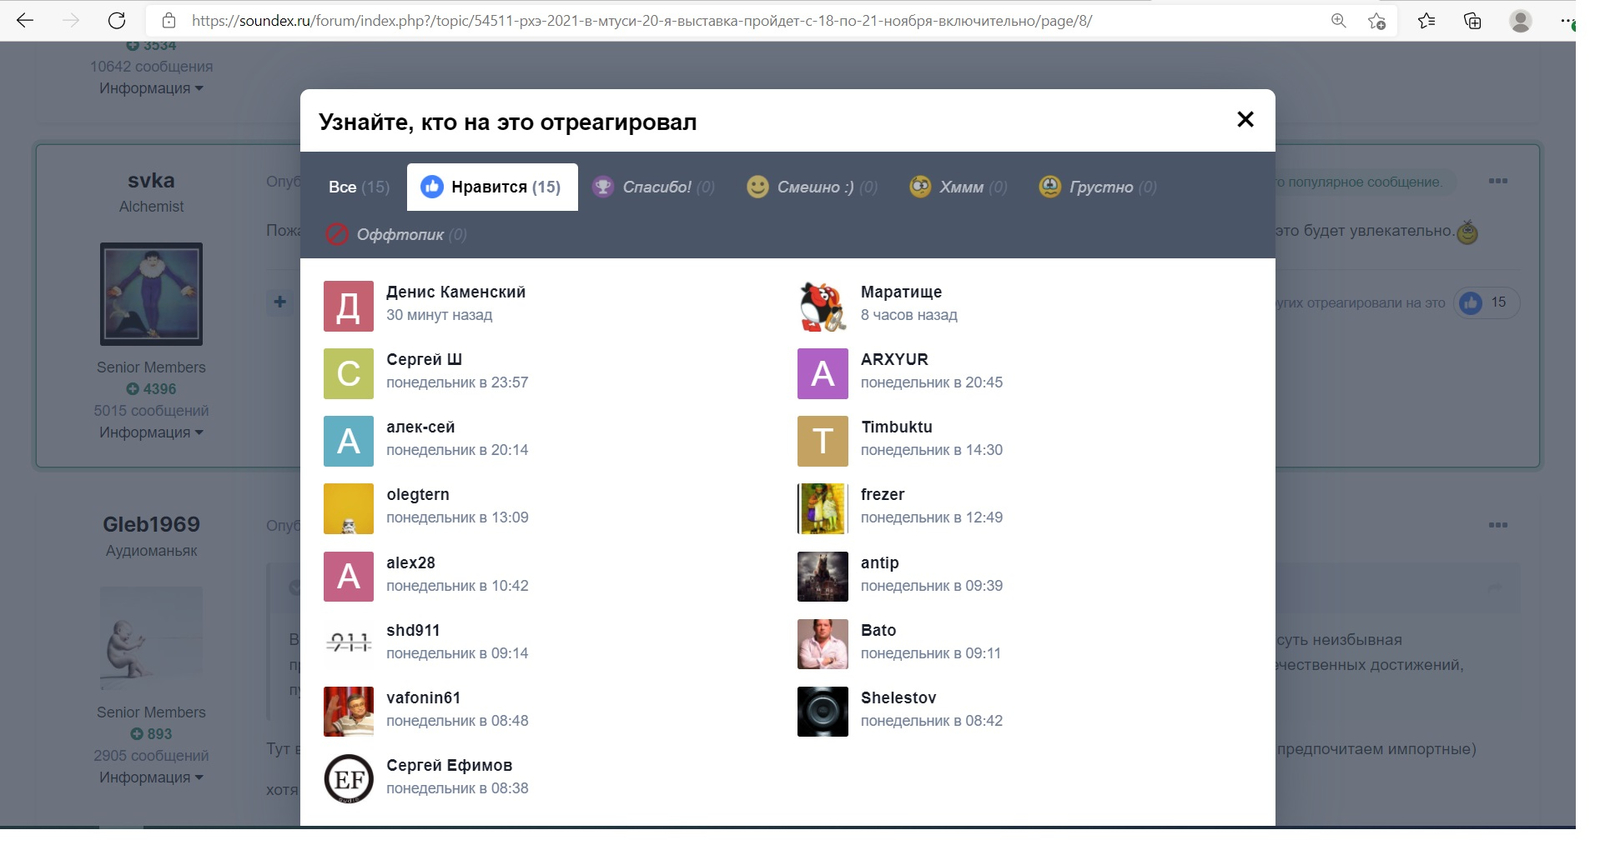The height and width of the screenshot is (845, 1600).
Task: Open Маратище's cartoon avatar
Action: (x=822, y=306)
